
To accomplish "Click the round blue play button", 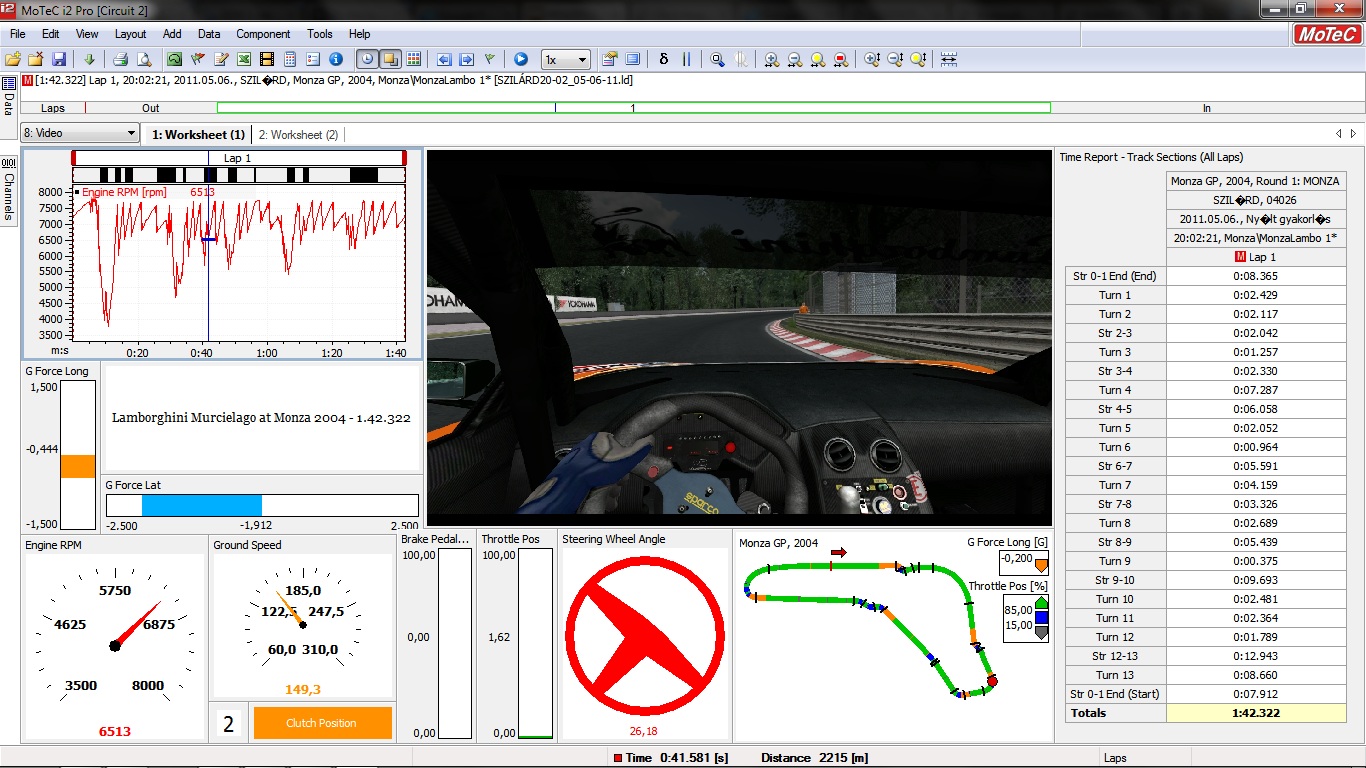I will 520,59.
